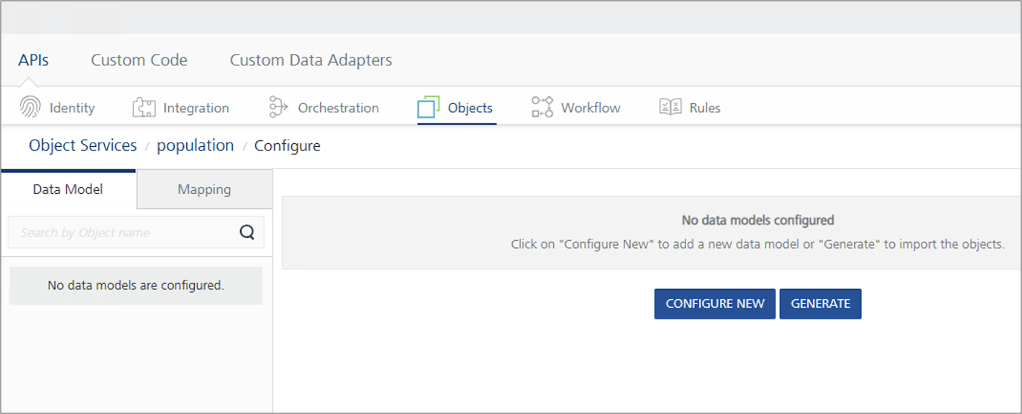
Task: Go to Custom Data Adapters tab
Action: [311, 60]
